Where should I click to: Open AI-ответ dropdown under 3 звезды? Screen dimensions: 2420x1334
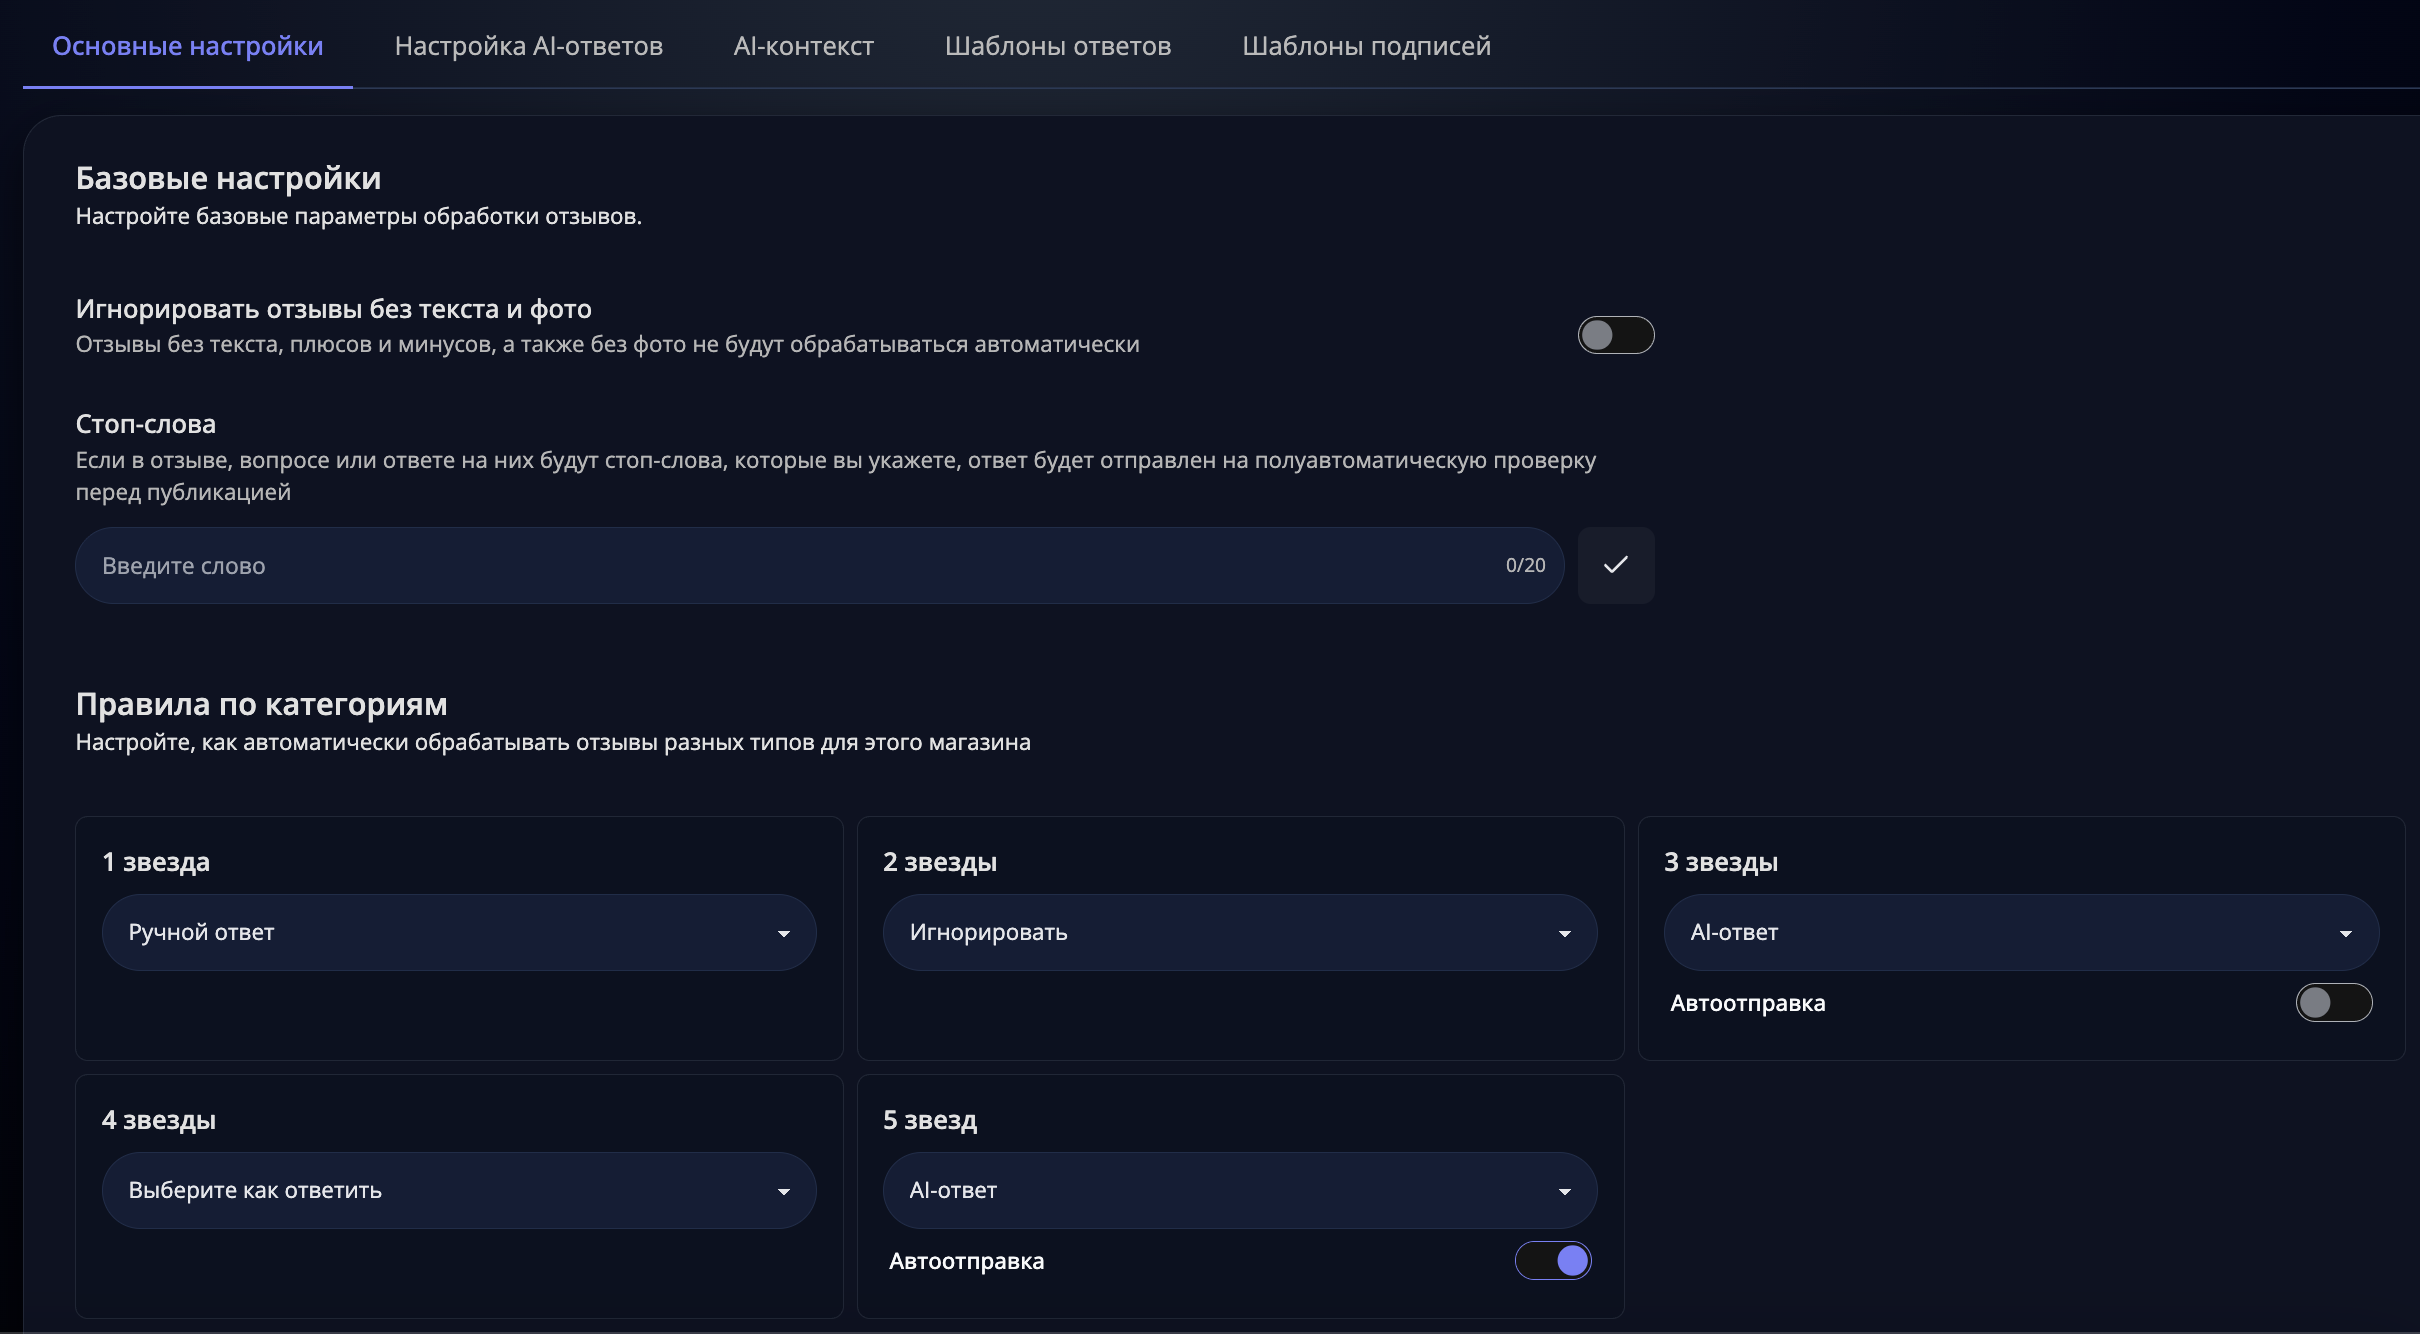pyautogui.click(x=2000, y=932)
